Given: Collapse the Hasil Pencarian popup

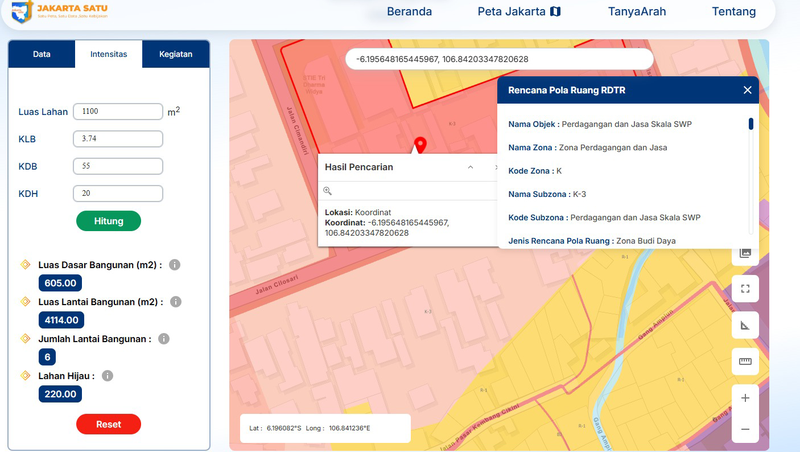Looking at the screenshot, I should click(470, 167).
